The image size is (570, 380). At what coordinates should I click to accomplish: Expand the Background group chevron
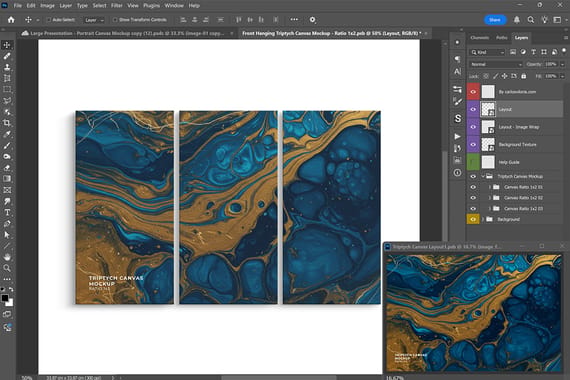coord(483,219)
